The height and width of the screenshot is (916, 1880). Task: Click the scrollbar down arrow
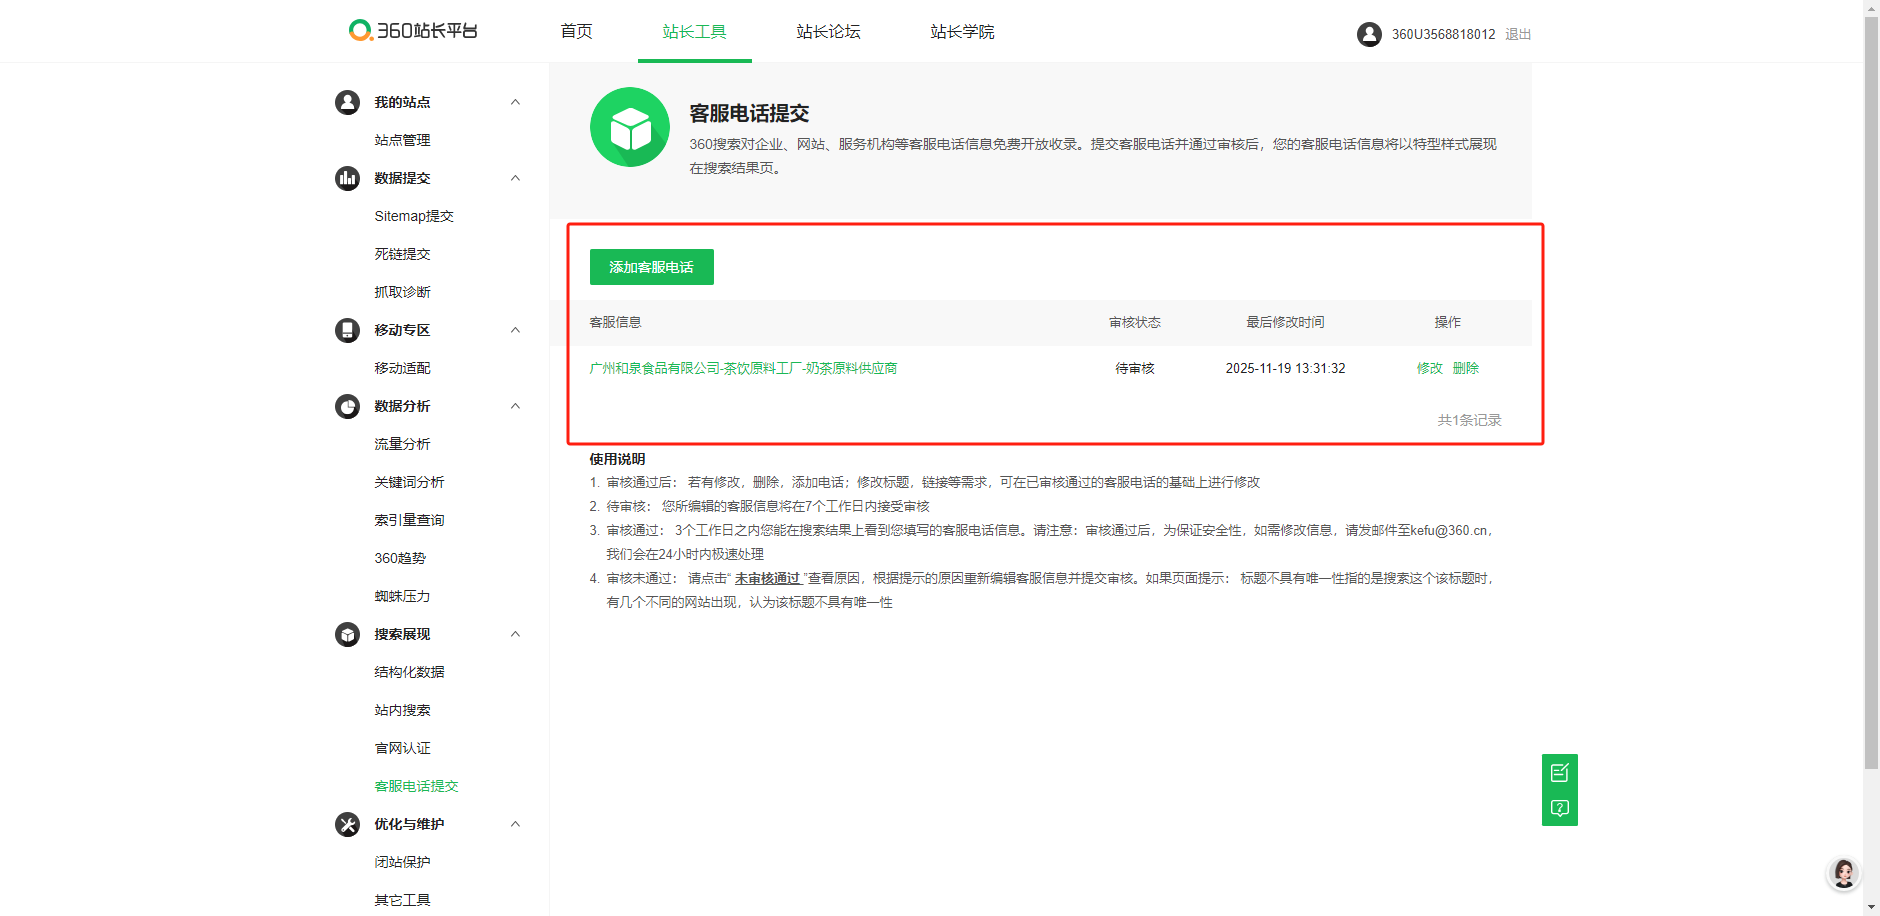point(1871,908)
